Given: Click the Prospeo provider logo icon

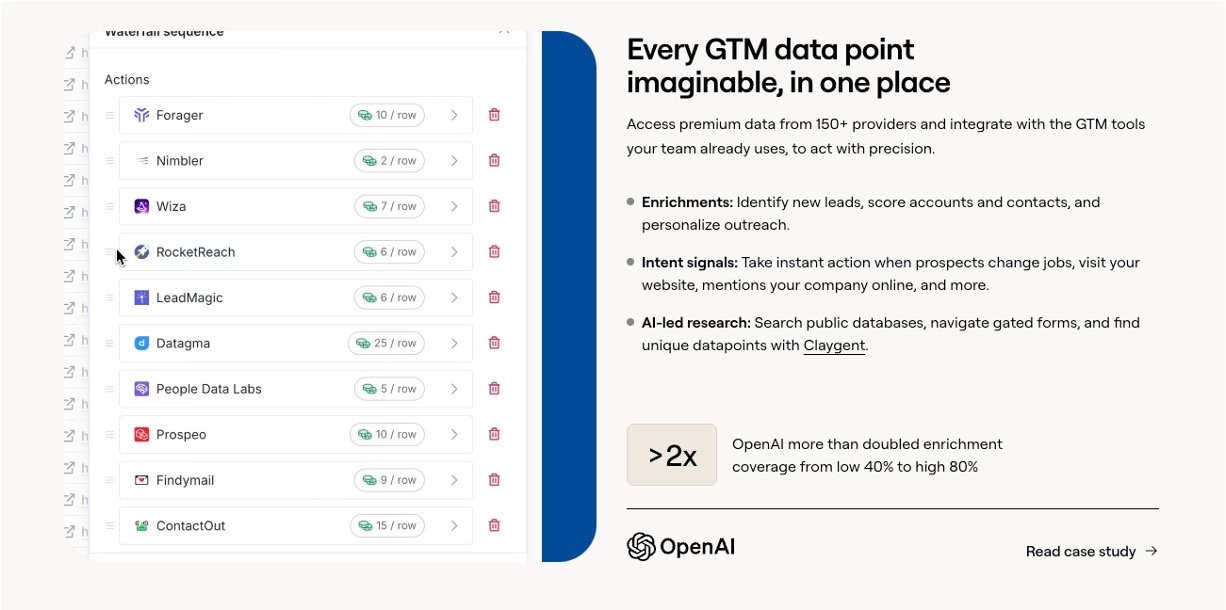Looking at the screenshot, I should (x=141, y=435).
